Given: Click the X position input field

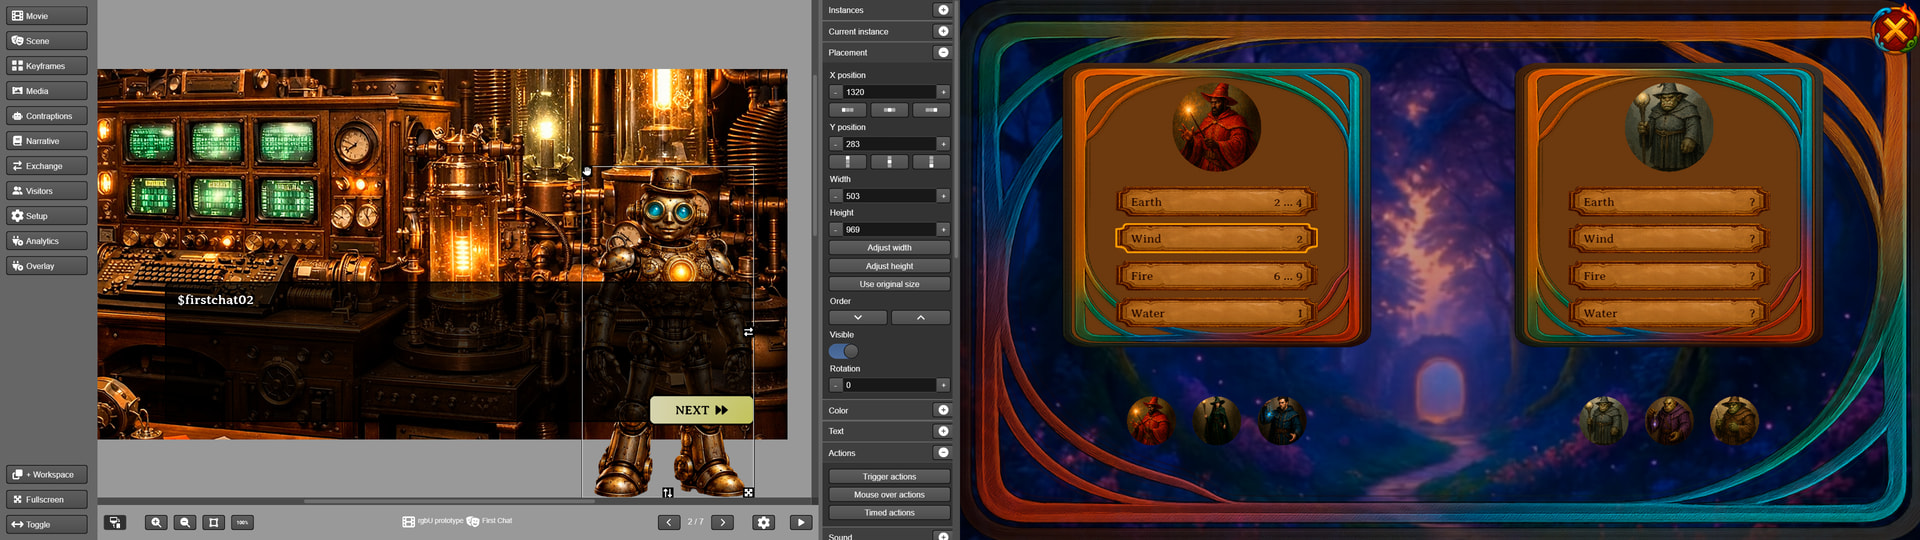Looking at the screenshot, I should [x=889, y=92].
